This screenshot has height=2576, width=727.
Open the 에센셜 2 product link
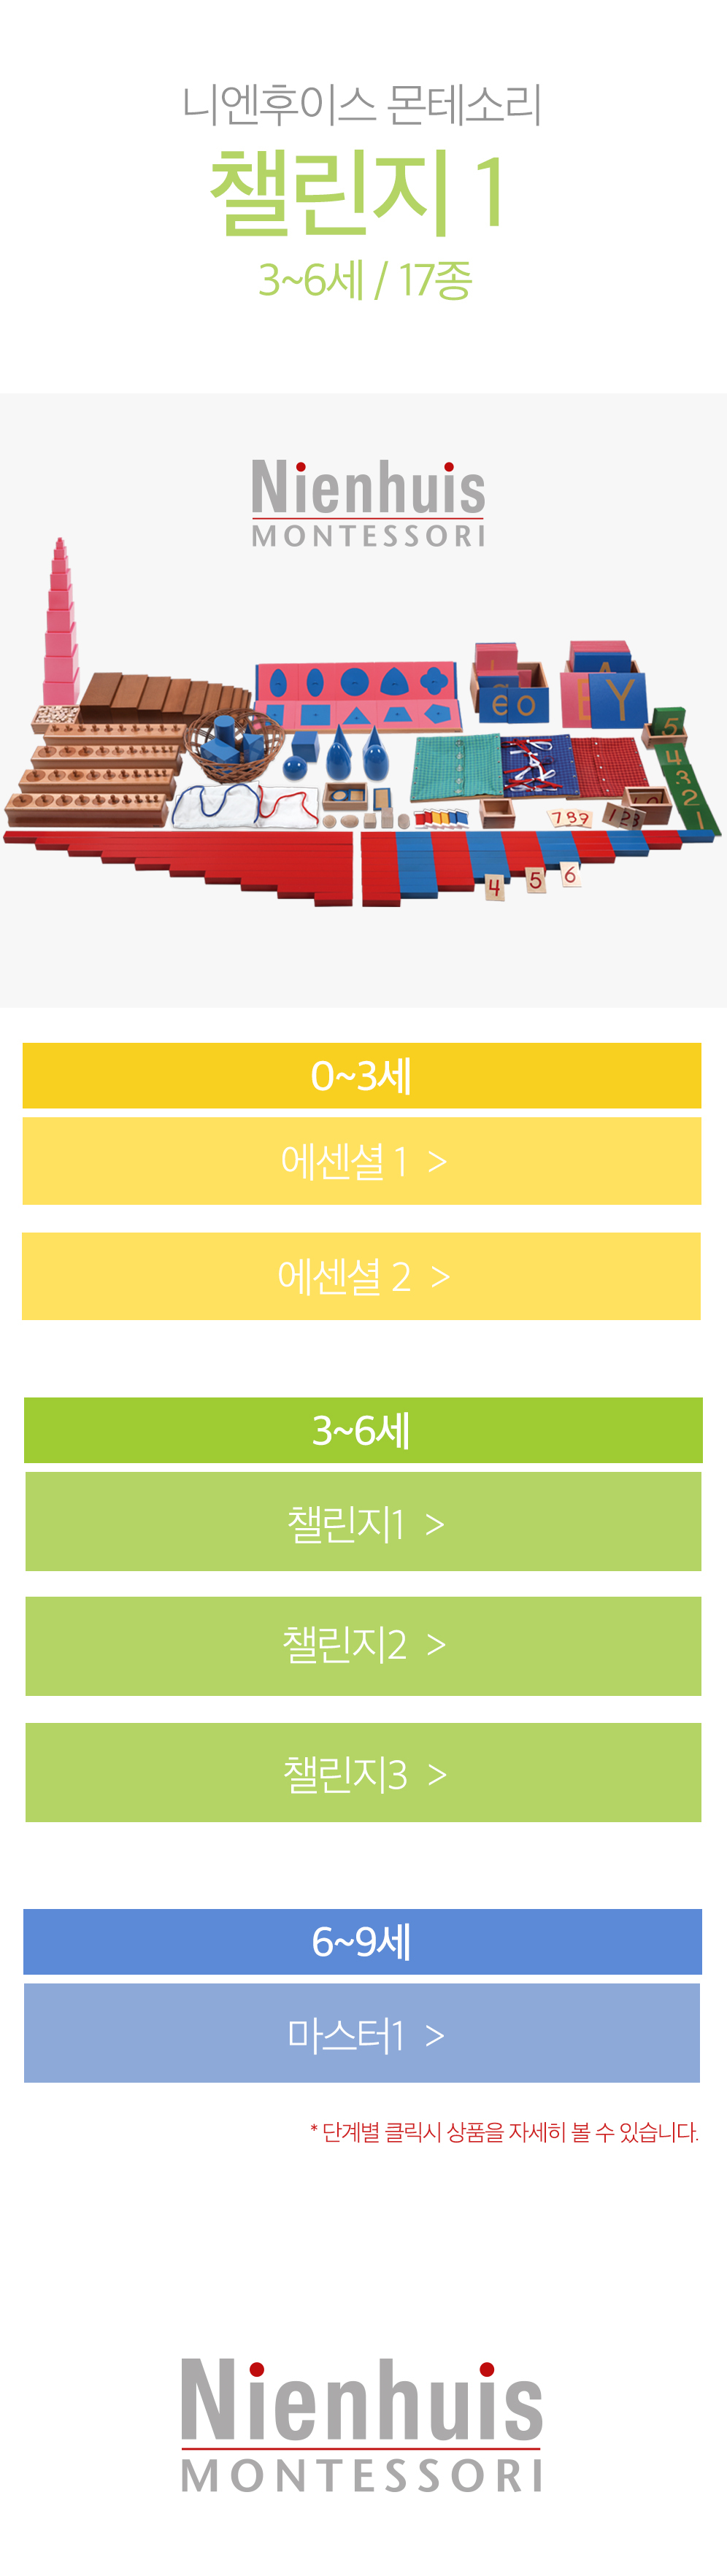point(362,1276)
